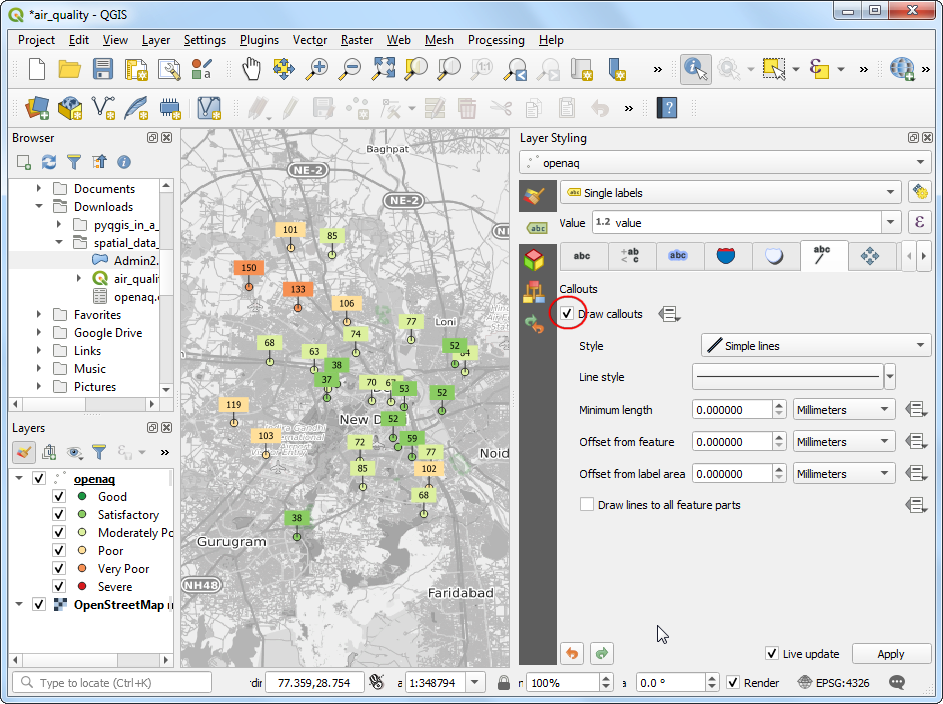Expand the Favorites item in Browser
Viewport: 943px width, 704px height.
tap(39, 315)
